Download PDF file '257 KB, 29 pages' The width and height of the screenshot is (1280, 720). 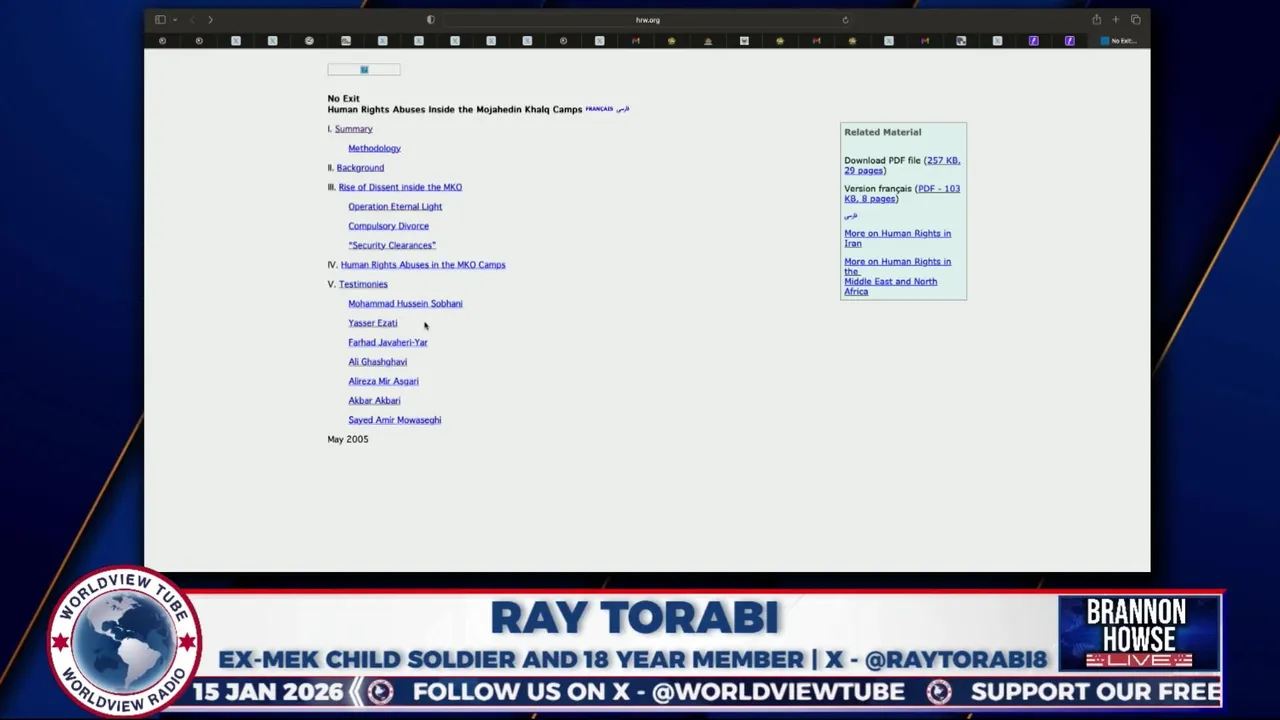(902, 165)
